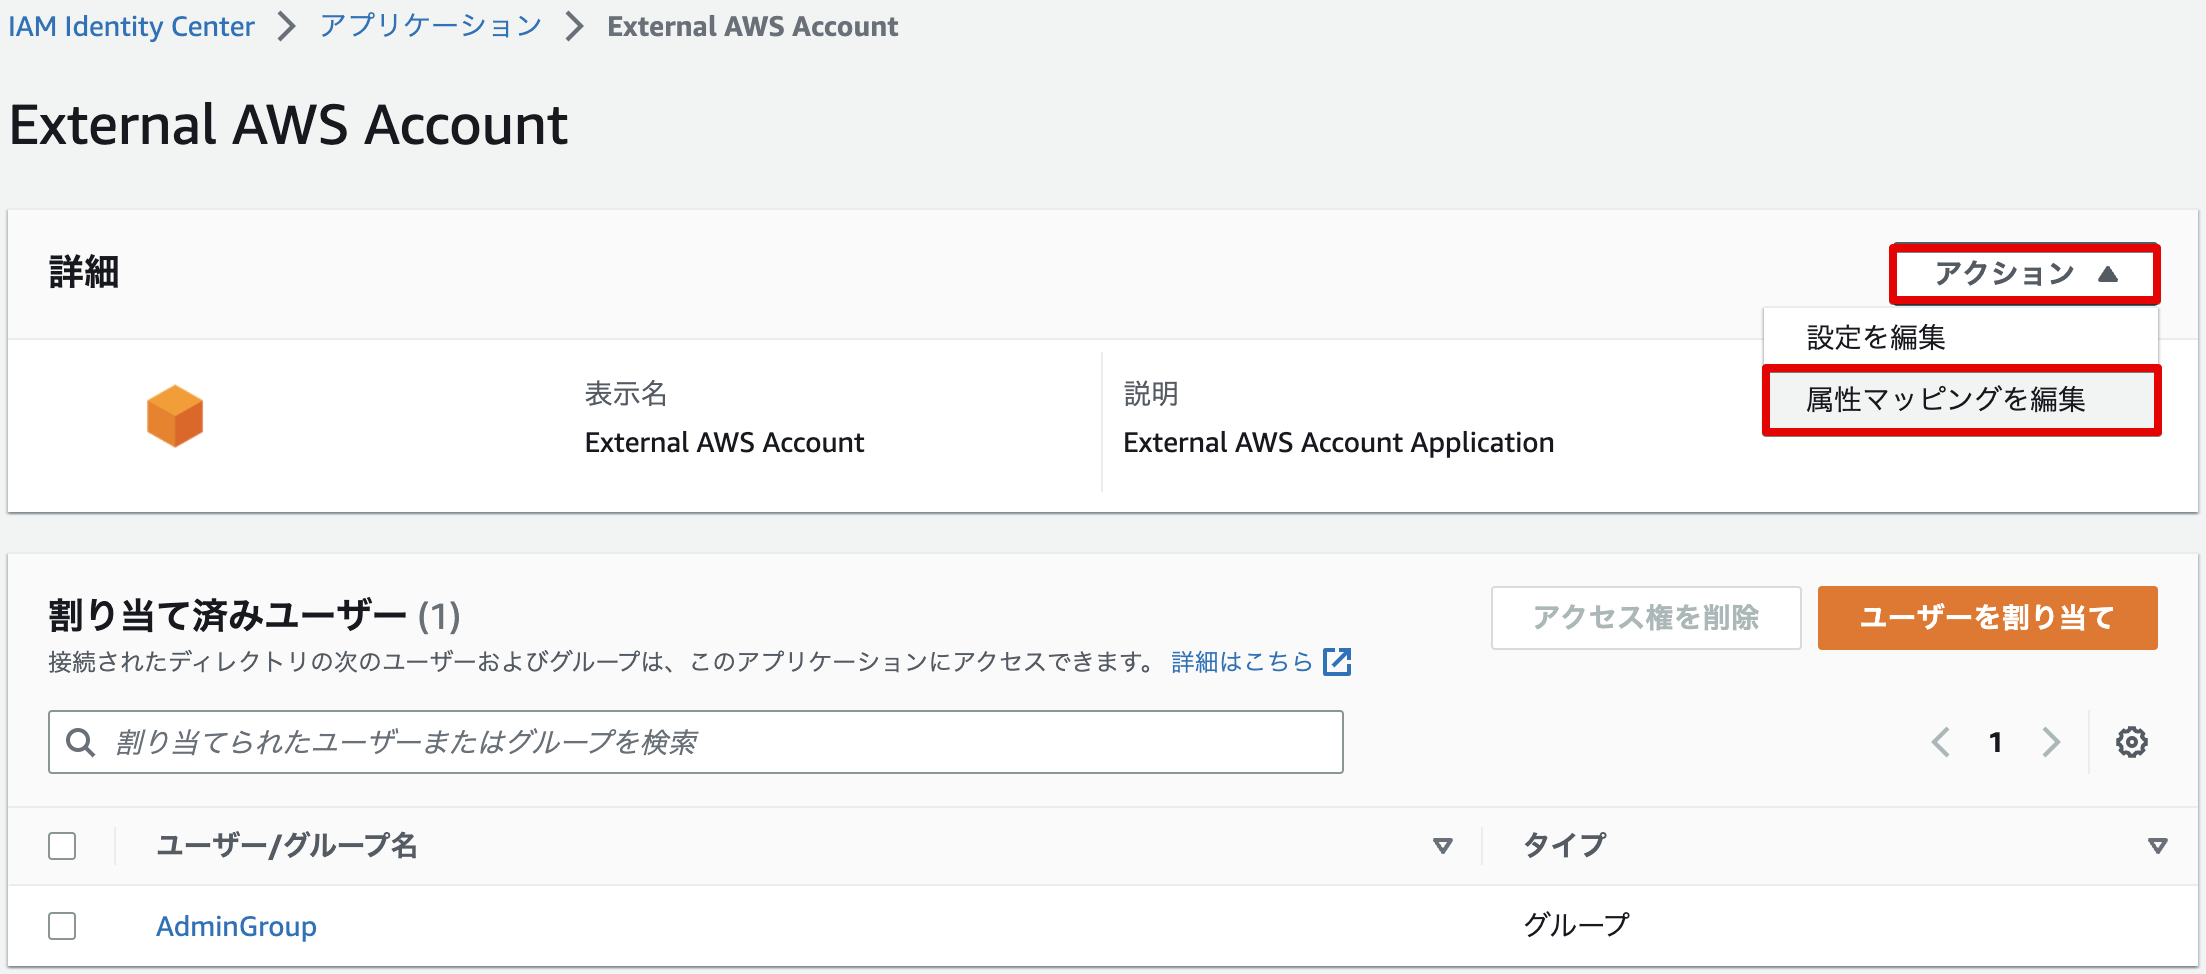Navigate to IAM Identity Center breadcrumb
The height and width of the screenshot is (974, 2206).
(131, 26)
